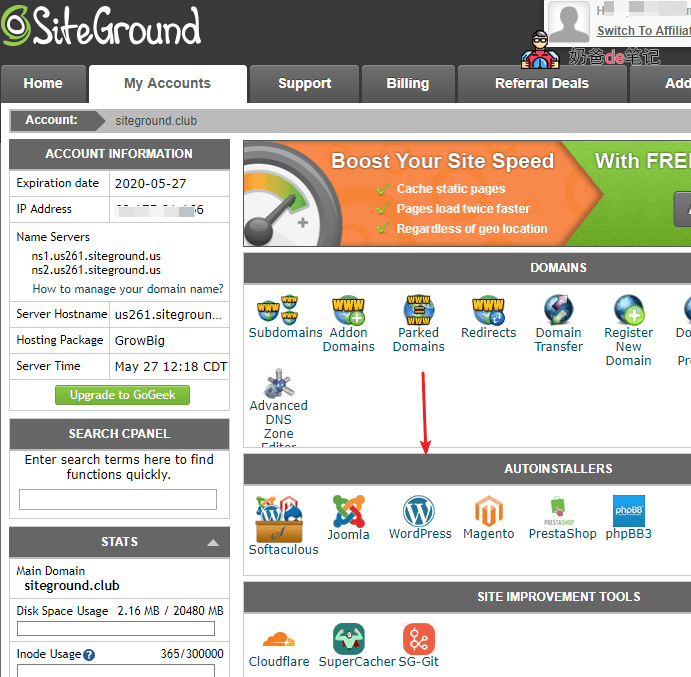This screenshot has height=677, width=691.
Task: Open the SG-Git tool icon
Action: (x=419, y=639)
